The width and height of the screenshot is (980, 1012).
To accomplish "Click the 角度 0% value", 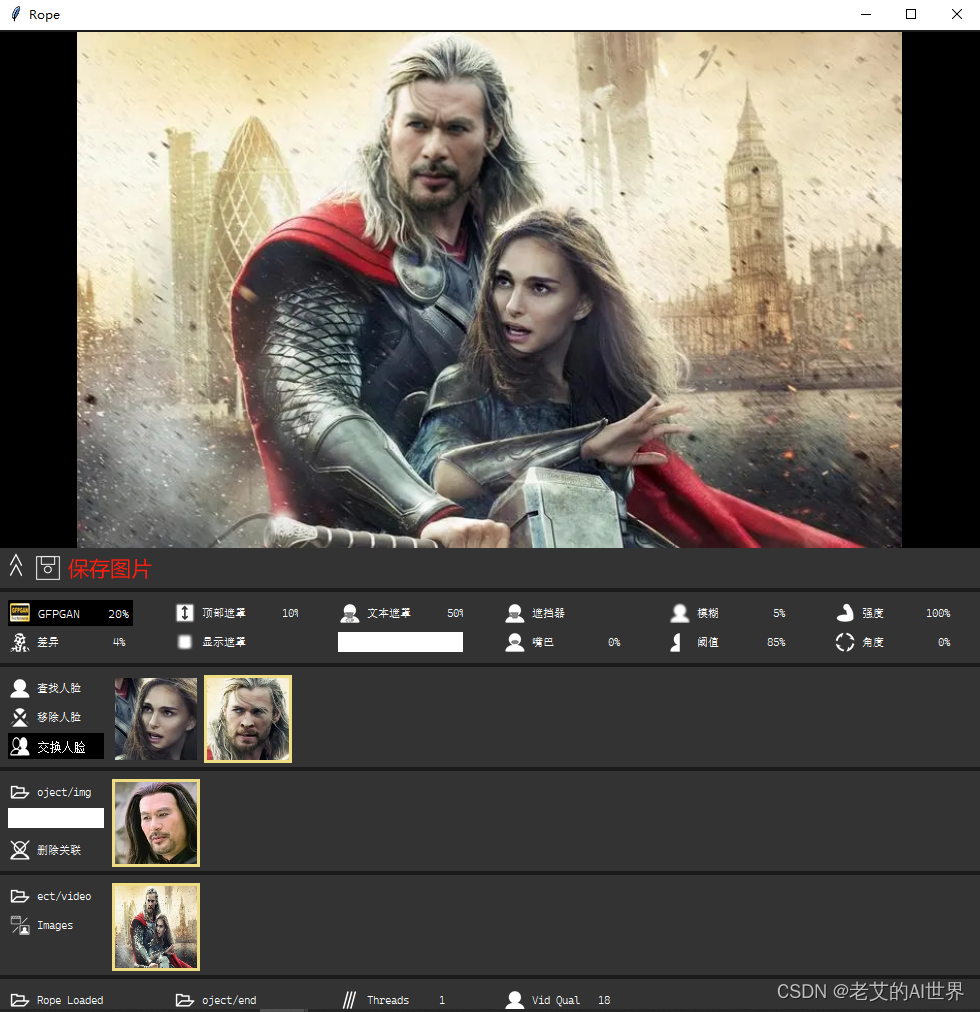I will pyautogui.click(x=944, y=642).
